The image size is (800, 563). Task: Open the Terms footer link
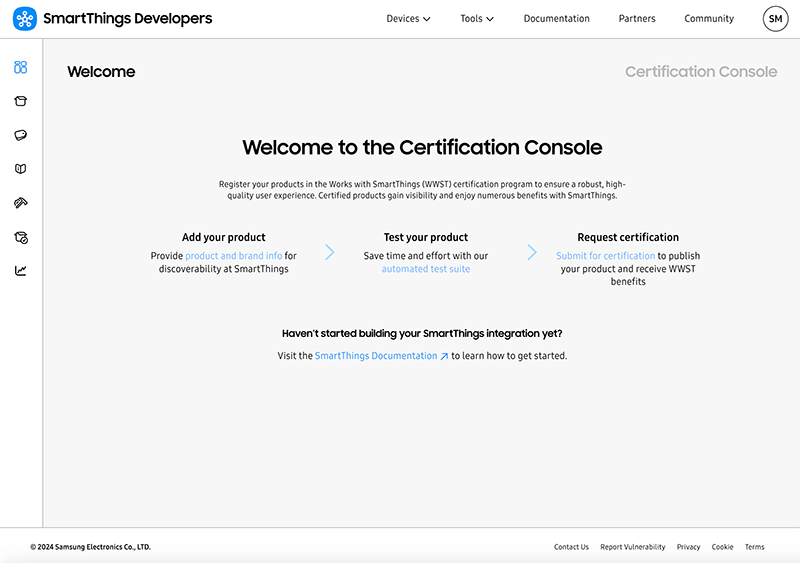pyautogui.click(x=755, y=547)
